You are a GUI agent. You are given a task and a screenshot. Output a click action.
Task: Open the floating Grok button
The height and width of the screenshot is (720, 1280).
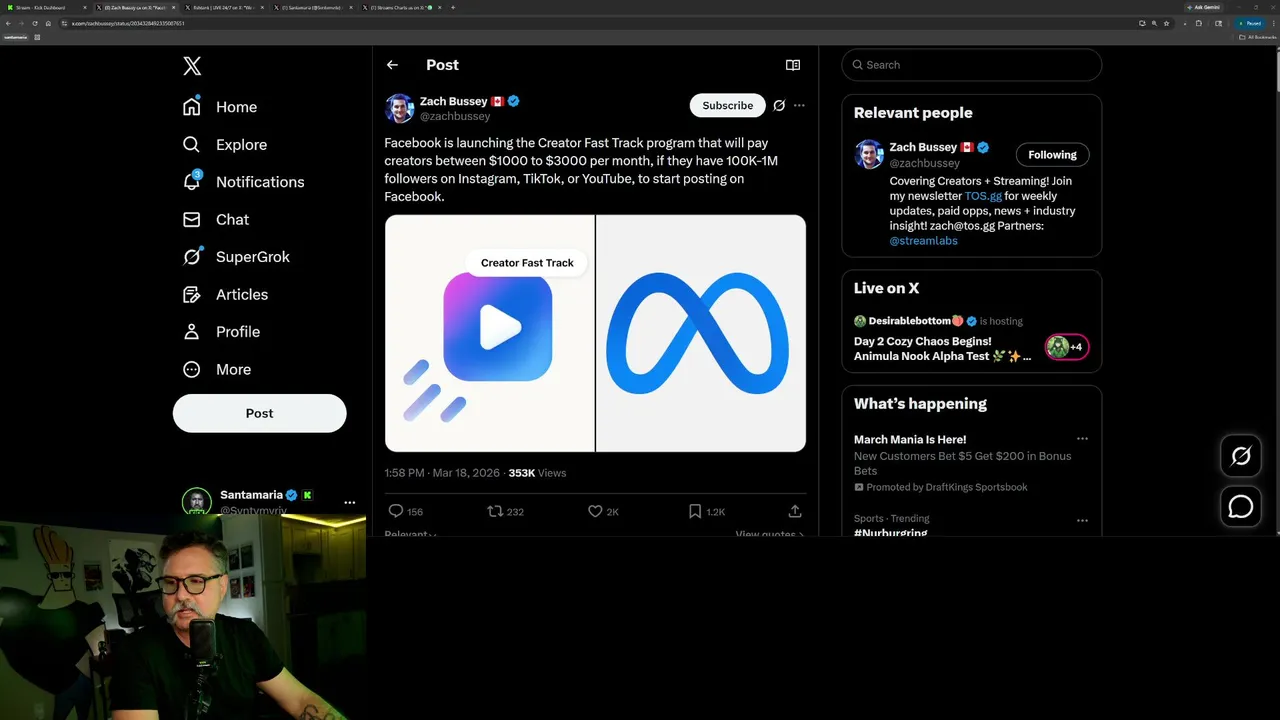pyautogui.click(x=1241, y=456)
